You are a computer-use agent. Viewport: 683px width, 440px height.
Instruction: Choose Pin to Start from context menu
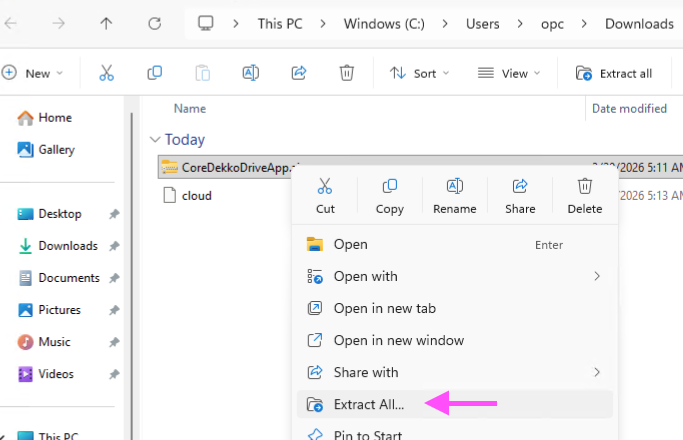click(454, 433)
